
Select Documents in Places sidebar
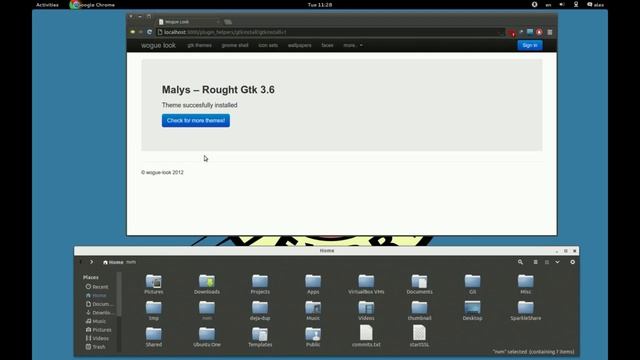point(99,304)
